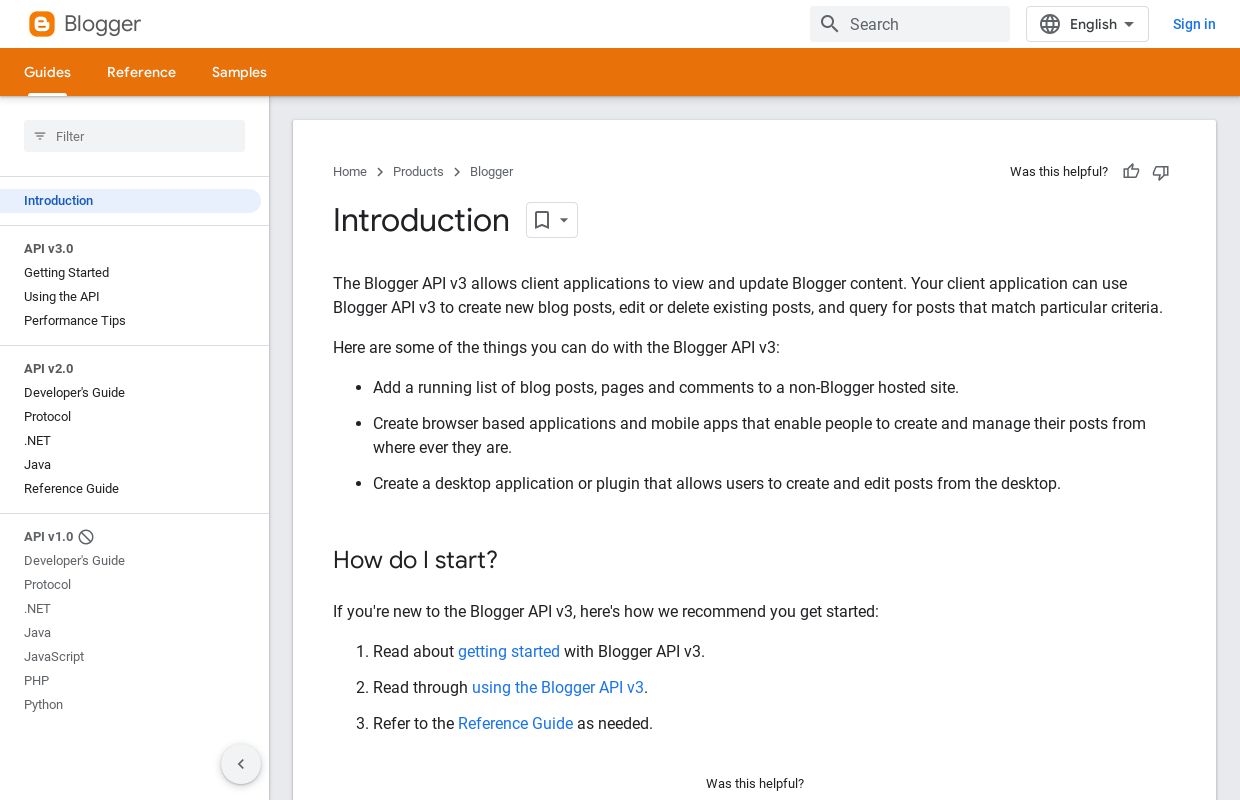Collapse the sidebar with the chevron button
Image resolution: width=1240 pixels, height=800 pixels.
pos(241,764)
